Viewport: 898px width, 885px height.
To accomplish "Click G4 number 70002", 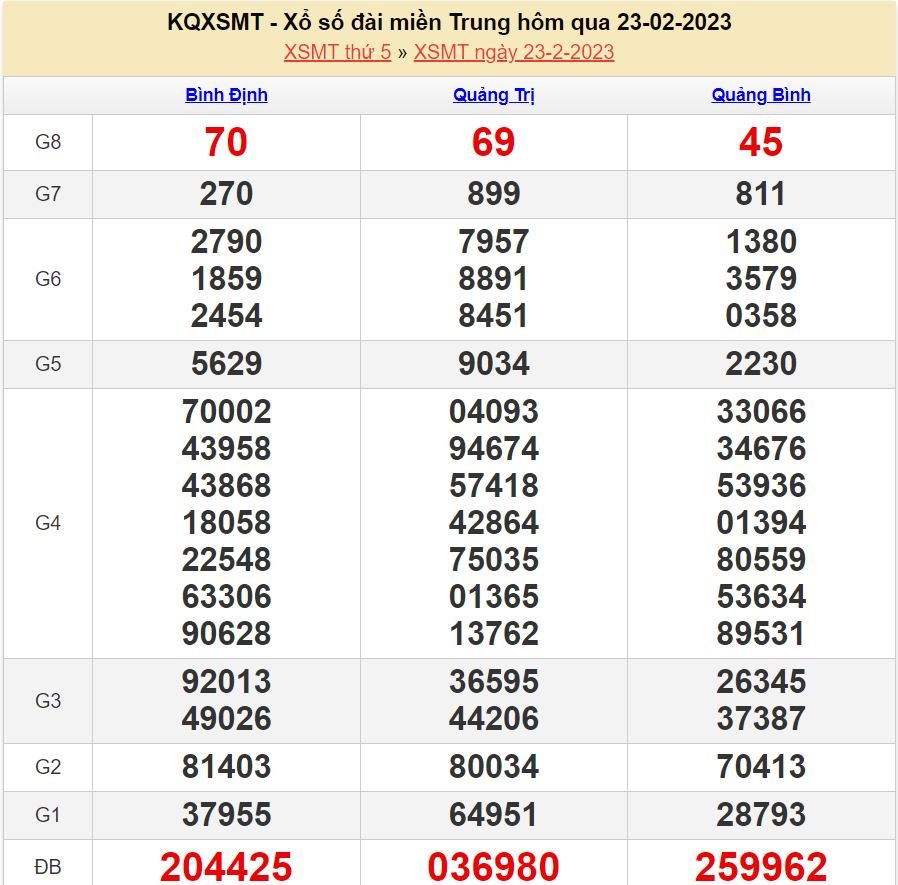I will pos(226,412).
